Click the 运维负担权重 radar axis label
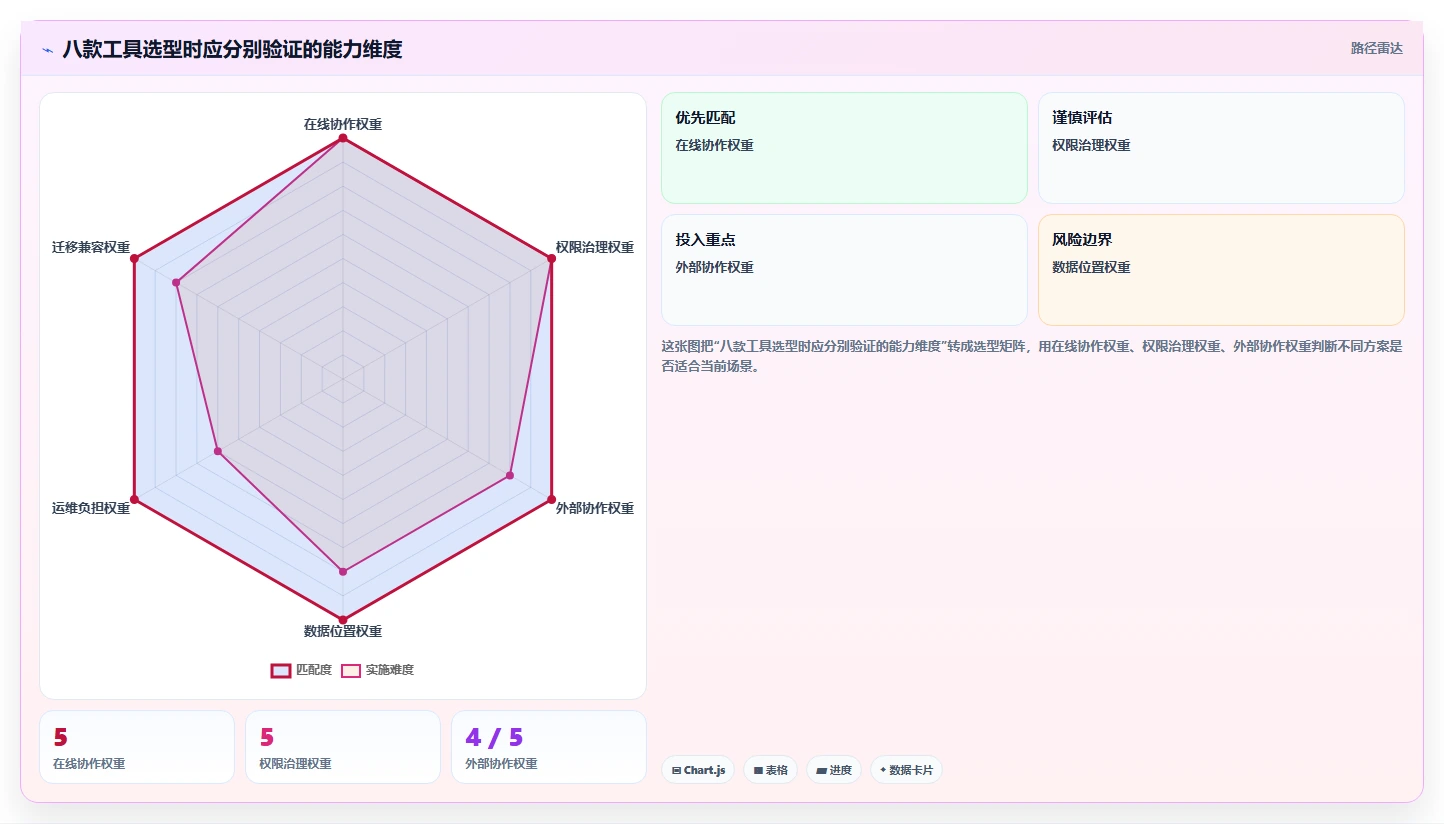1444x824 pixels. pos(91,508)
